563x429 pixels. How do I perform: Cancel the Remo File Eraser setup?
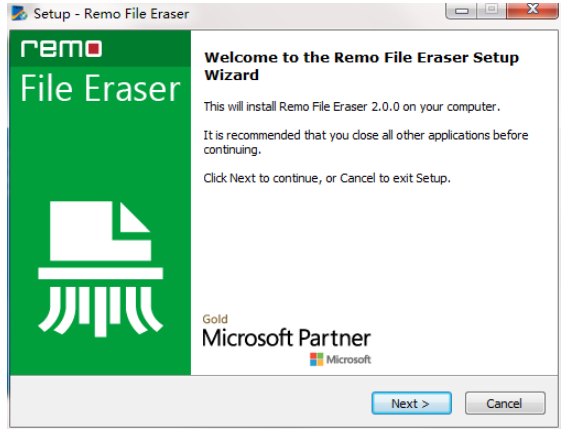point(505,403)
